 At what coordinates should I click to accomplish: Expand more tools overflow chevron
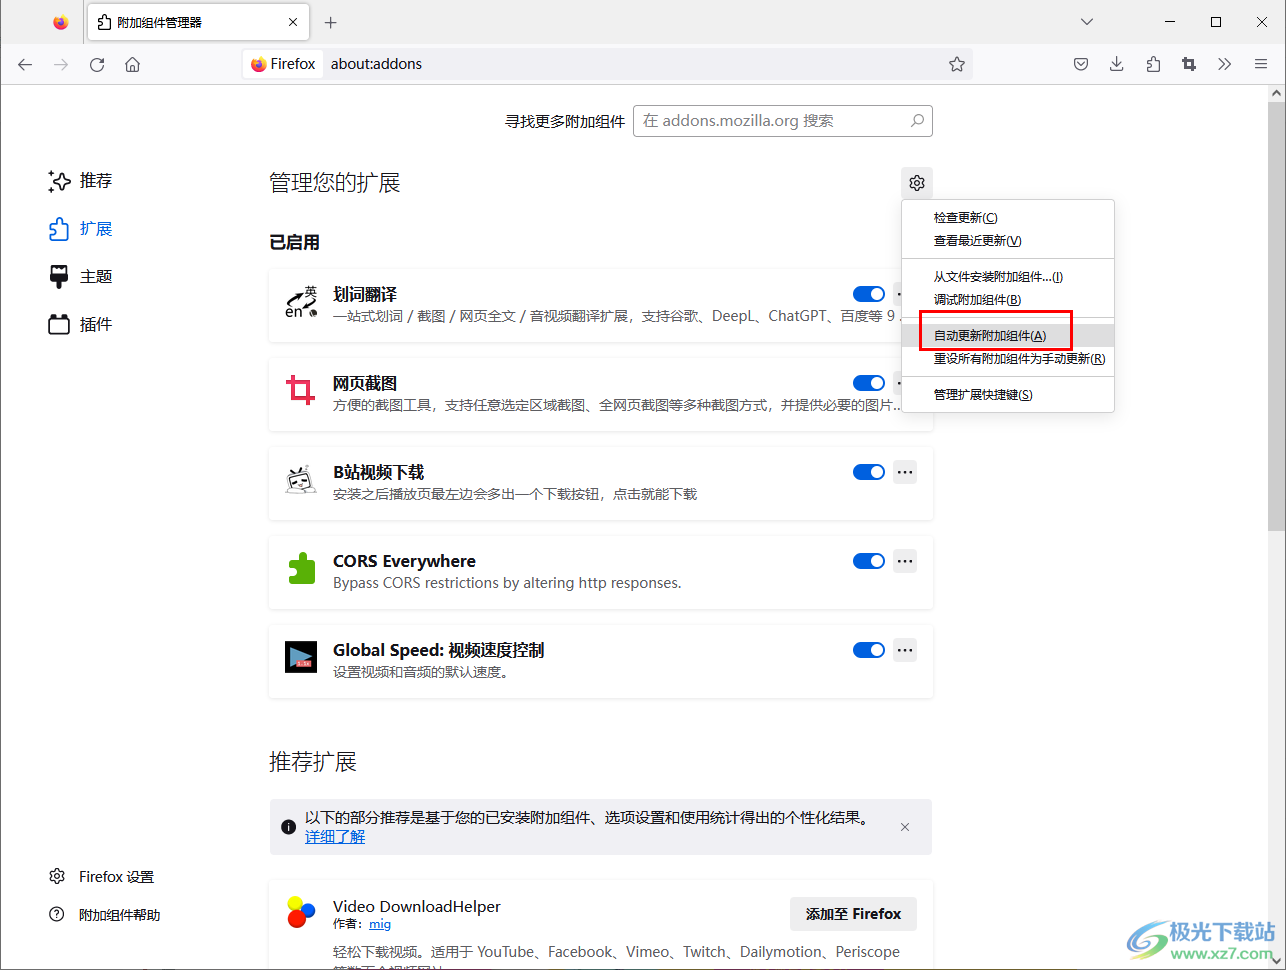coord(1225,64)
